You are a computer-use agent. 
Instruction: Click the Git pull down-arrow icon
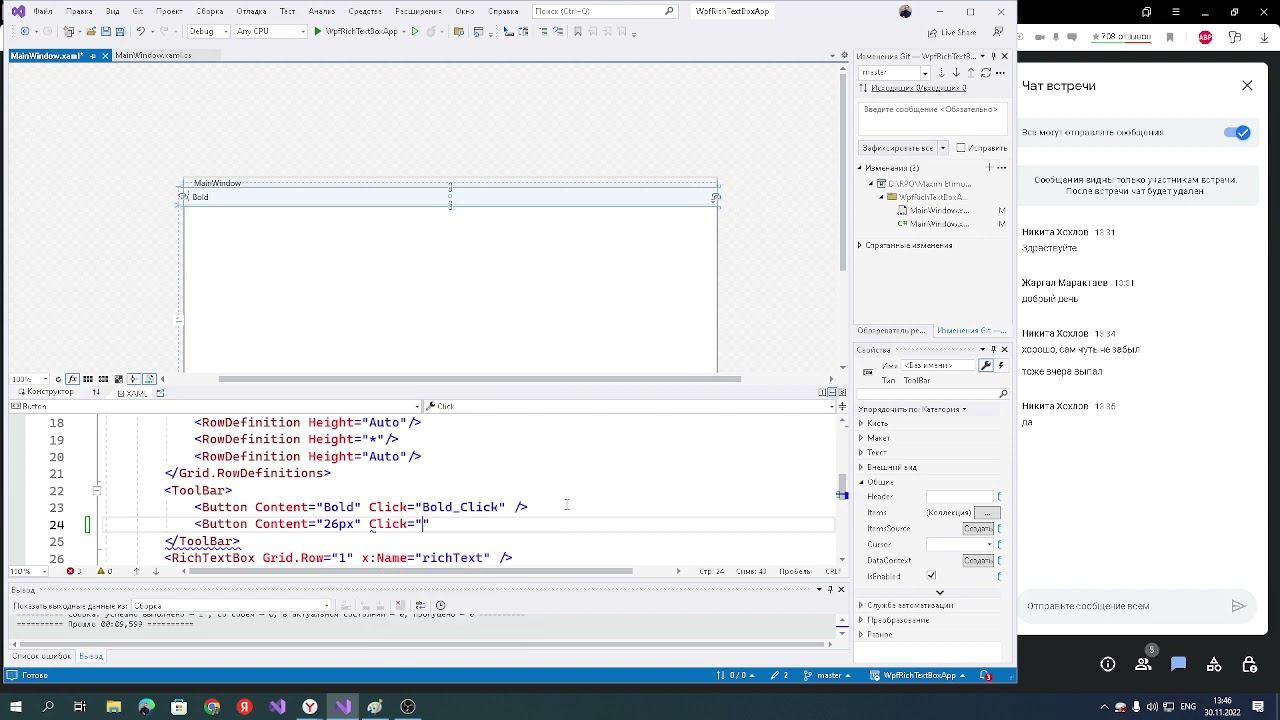pyautogui.click(x=956, y=73)
